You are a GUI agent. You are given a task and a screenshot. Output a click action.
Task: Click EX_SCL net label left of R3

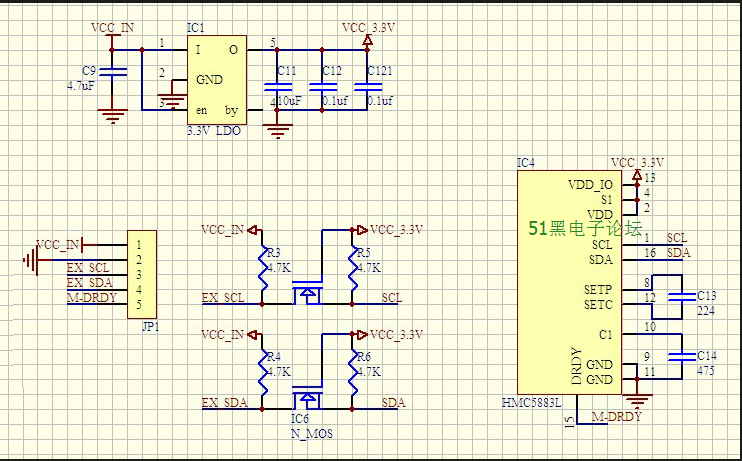pos(223,298)
